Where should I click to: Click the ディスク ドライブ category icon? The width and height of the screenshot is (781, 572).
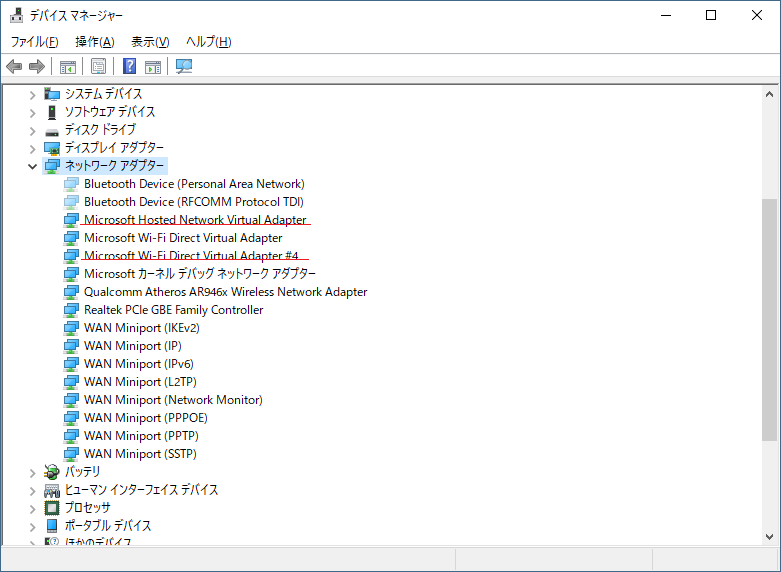tap(52, 132)
